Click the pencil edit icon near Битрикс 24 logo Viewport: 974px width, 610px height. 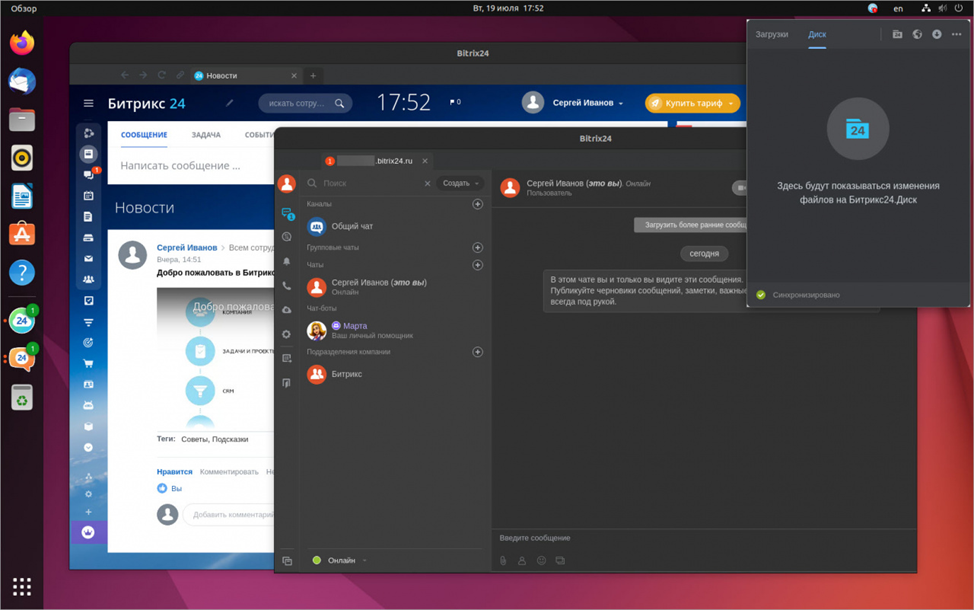(229, 102)
